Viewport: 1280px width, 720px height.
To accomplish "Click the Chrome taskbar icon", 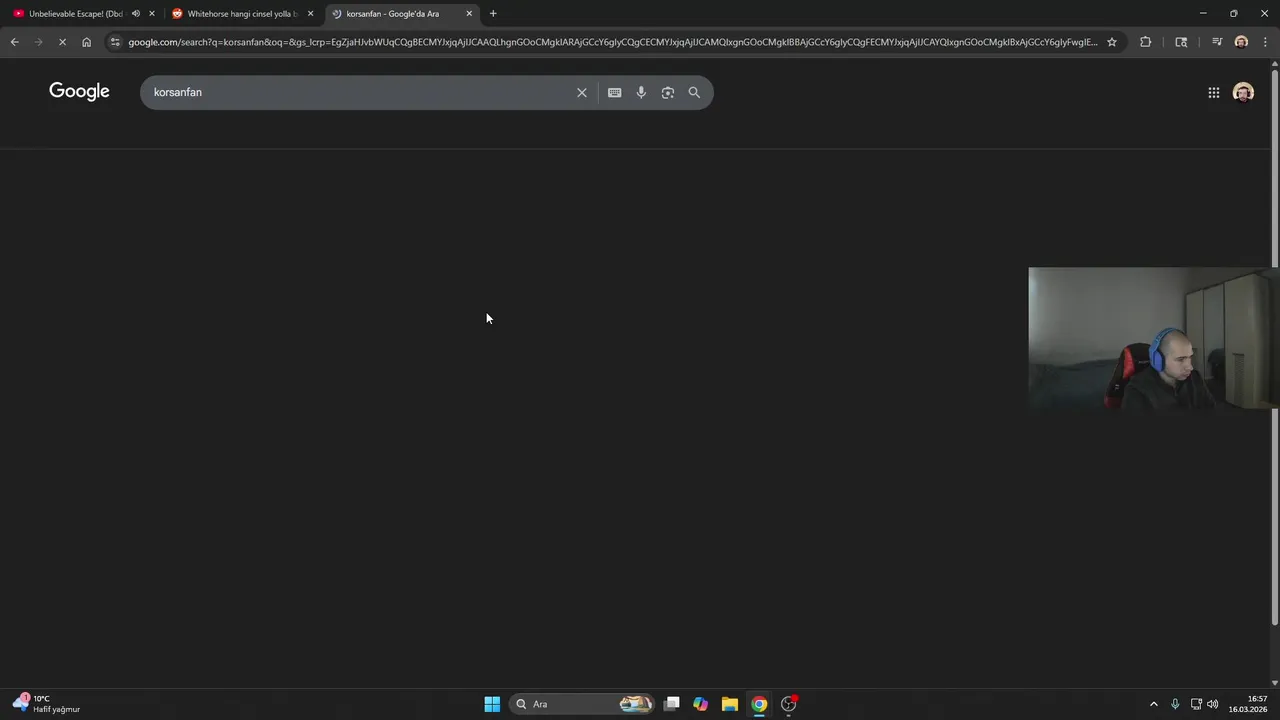I will click(x=759, y=704).
